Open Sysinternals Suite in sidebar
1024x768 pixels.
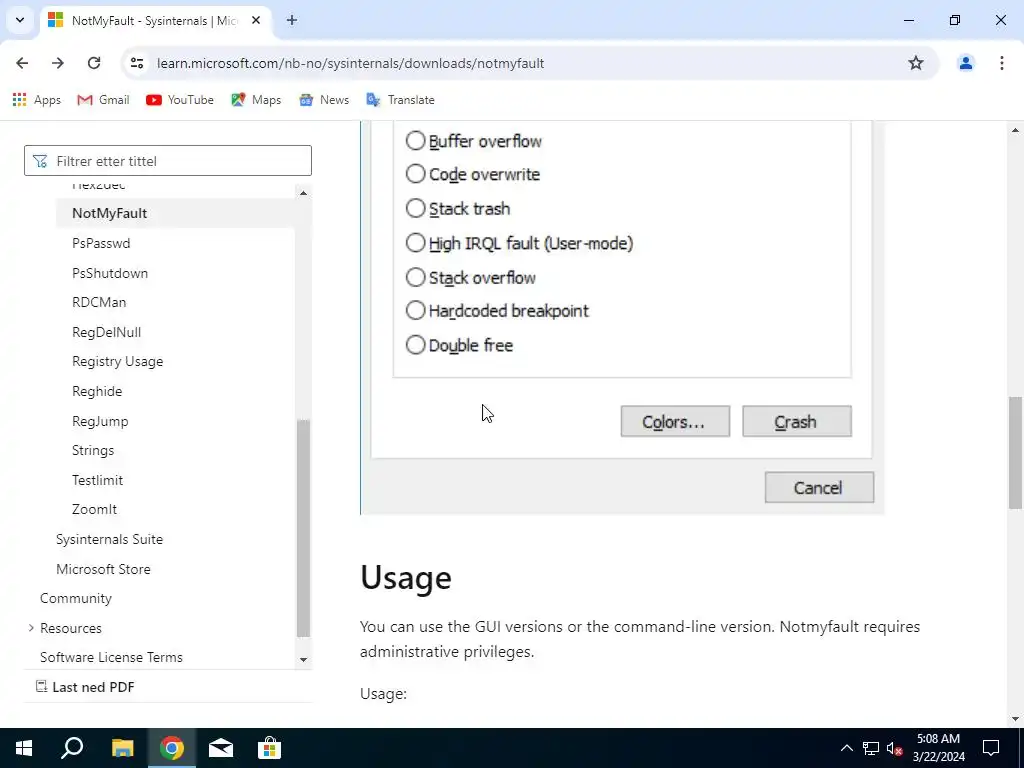pos(109,539)
